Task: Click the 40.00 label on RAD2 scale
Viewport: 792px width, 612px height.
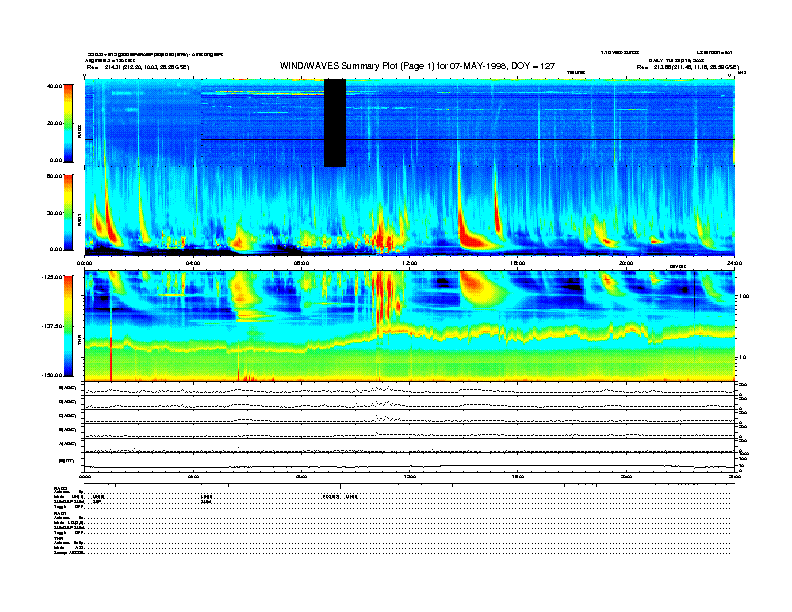Action: pos(56,86)
